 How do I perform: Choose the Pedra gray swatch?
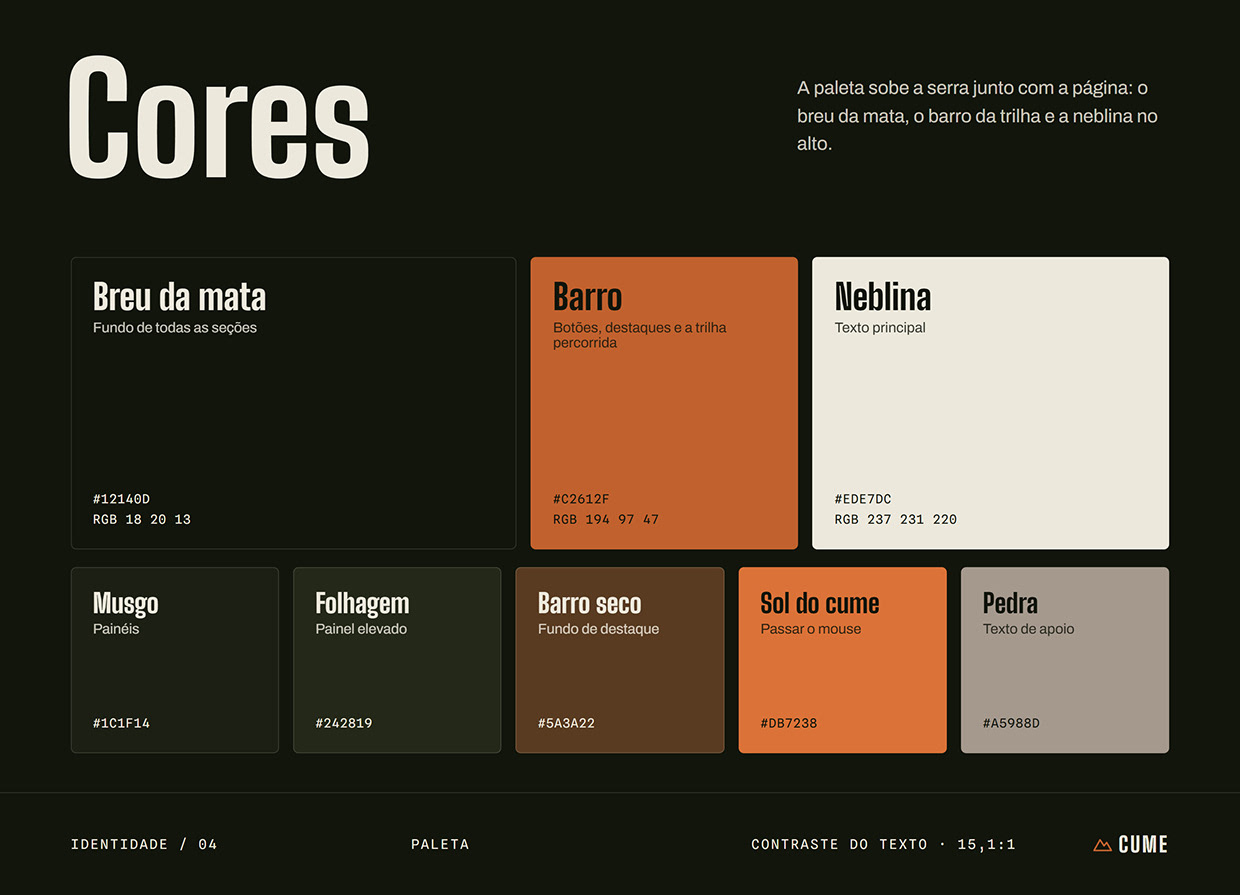click(x=1065, y=660)
